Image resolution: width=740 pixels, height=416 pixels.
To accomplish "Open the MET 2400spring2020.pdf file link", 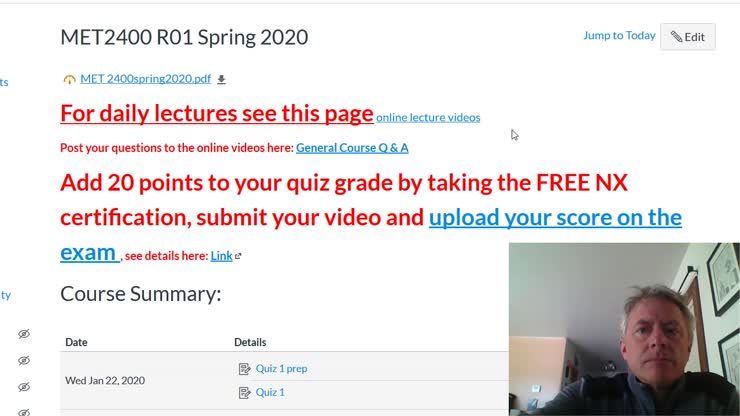I will tap(145, 79).
